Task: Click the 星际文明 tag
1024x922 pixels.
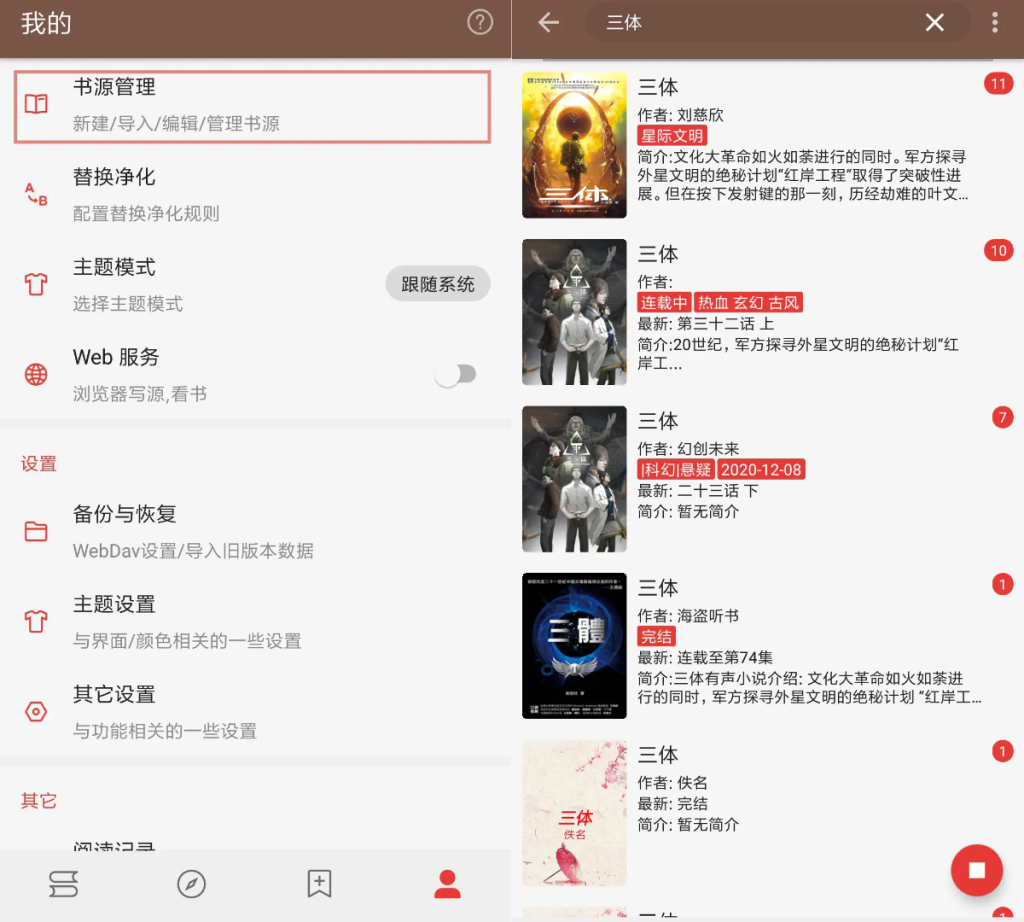Action: (672, 136)
